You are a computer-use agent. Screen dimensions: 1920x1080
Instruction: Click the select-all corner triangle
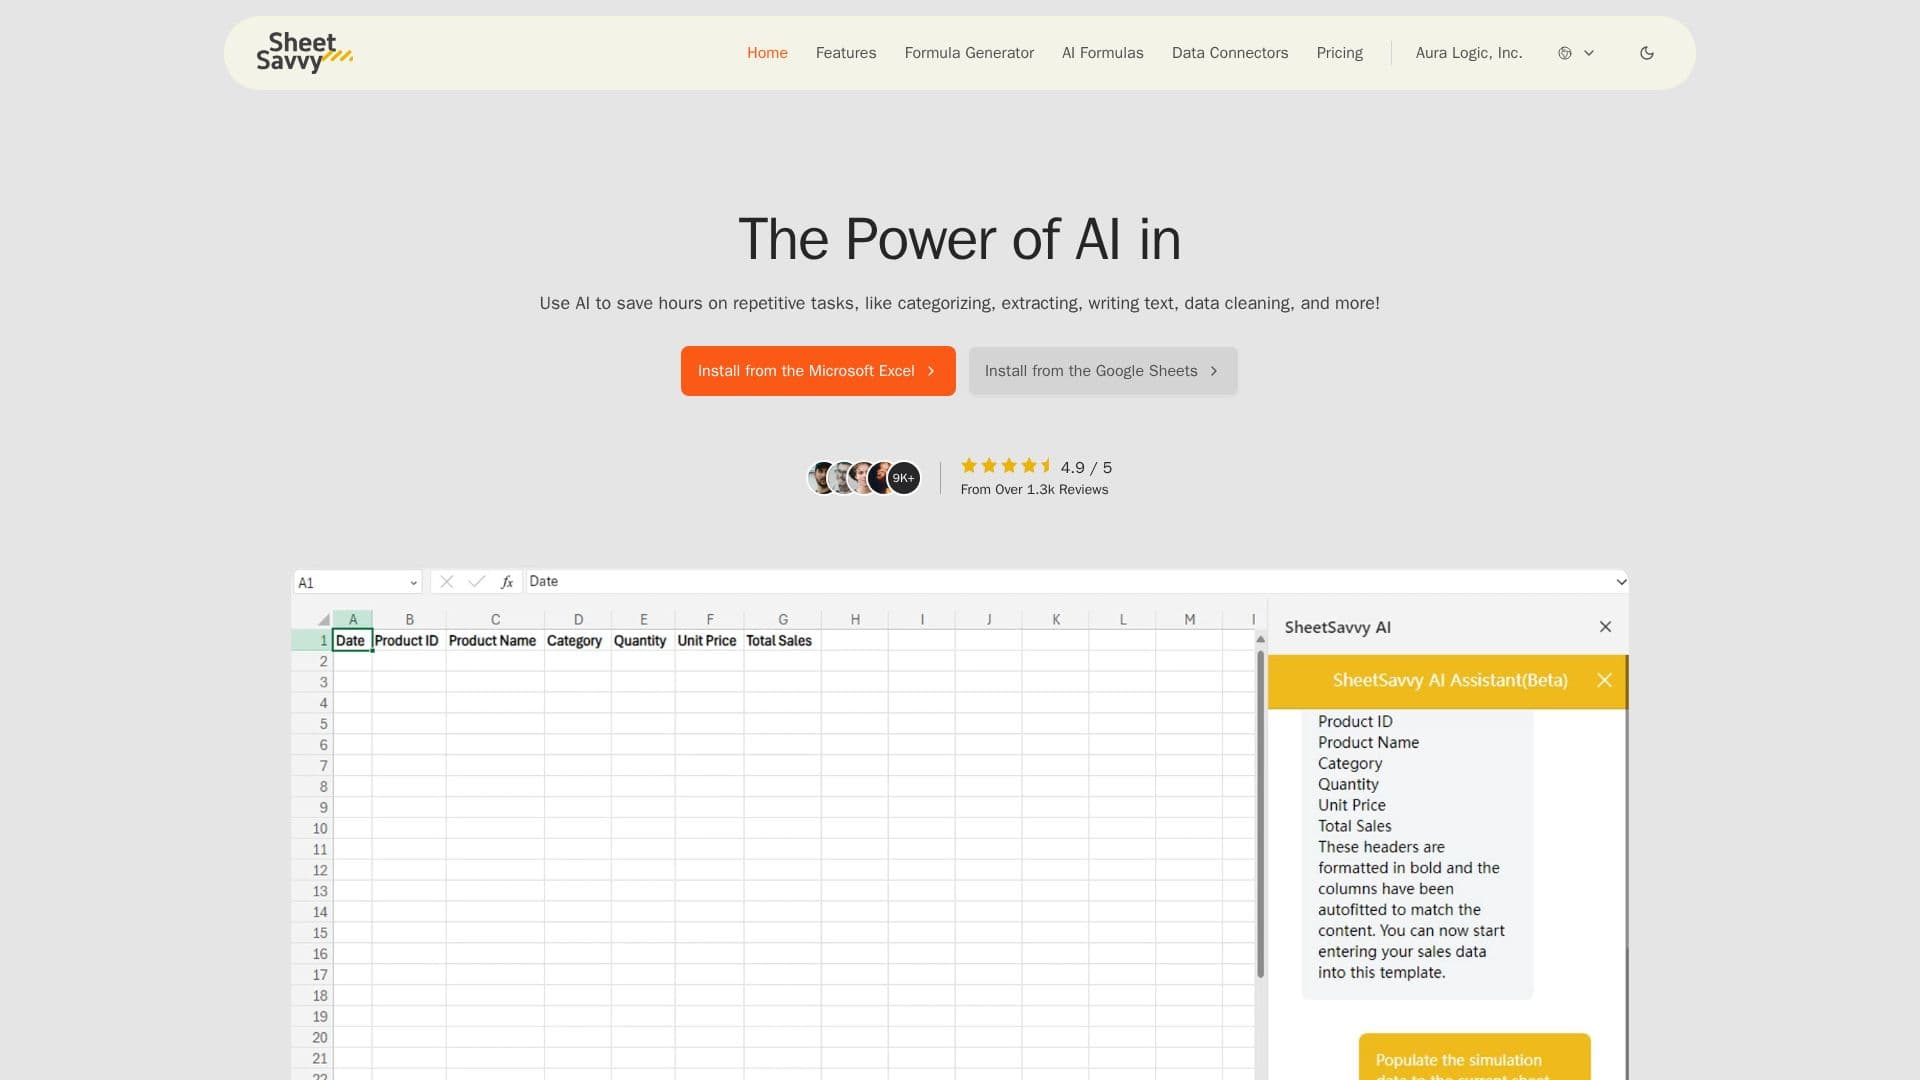point(323,620)
